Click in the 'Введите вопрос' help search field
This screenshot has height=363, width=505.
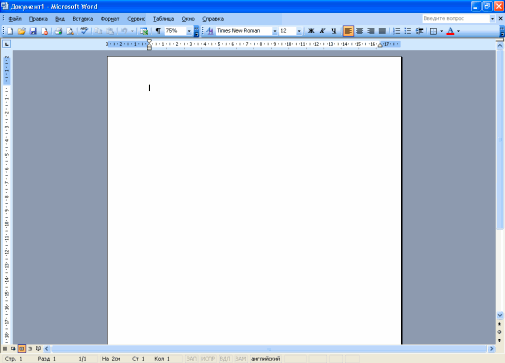[x=456, y=19]
